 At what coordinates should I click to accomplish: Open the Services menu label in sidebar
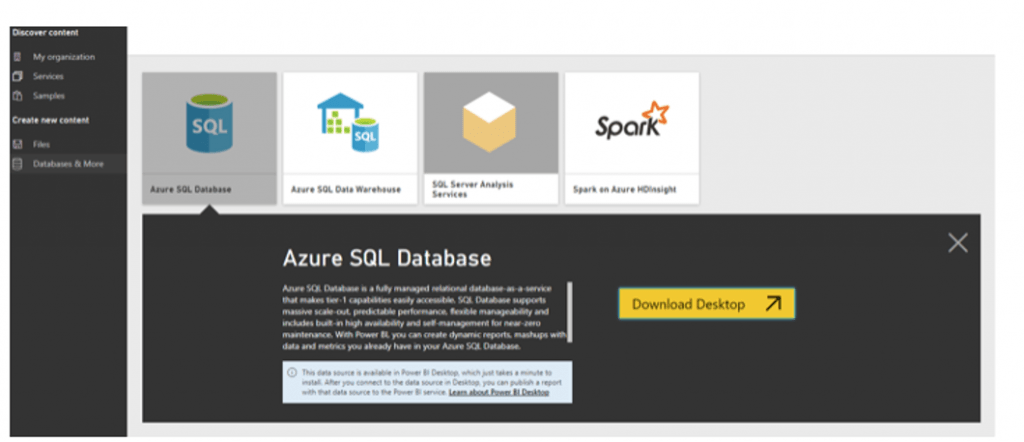click(x=48, y=77)
